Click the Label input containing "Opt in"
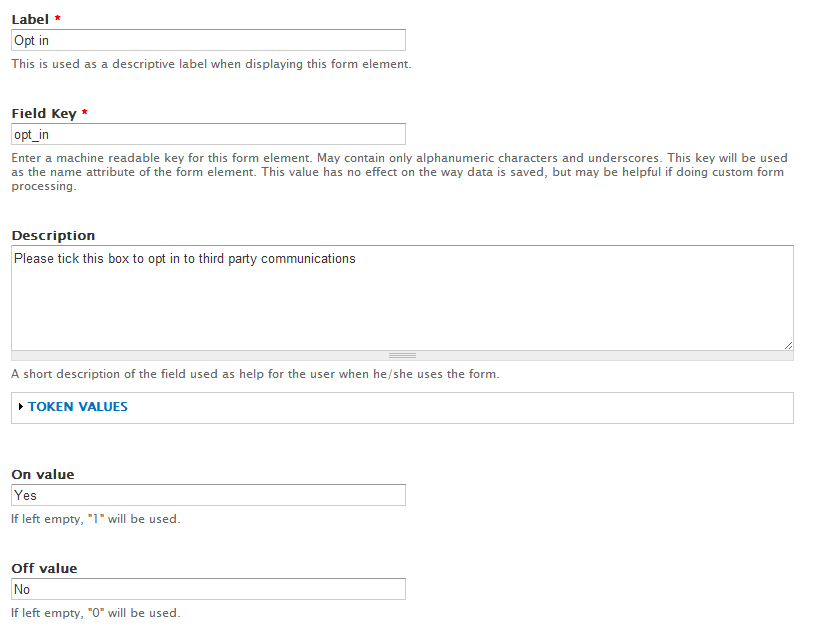Image resolution: width=819 pixels, height=629 pixels. pos(208,40)
